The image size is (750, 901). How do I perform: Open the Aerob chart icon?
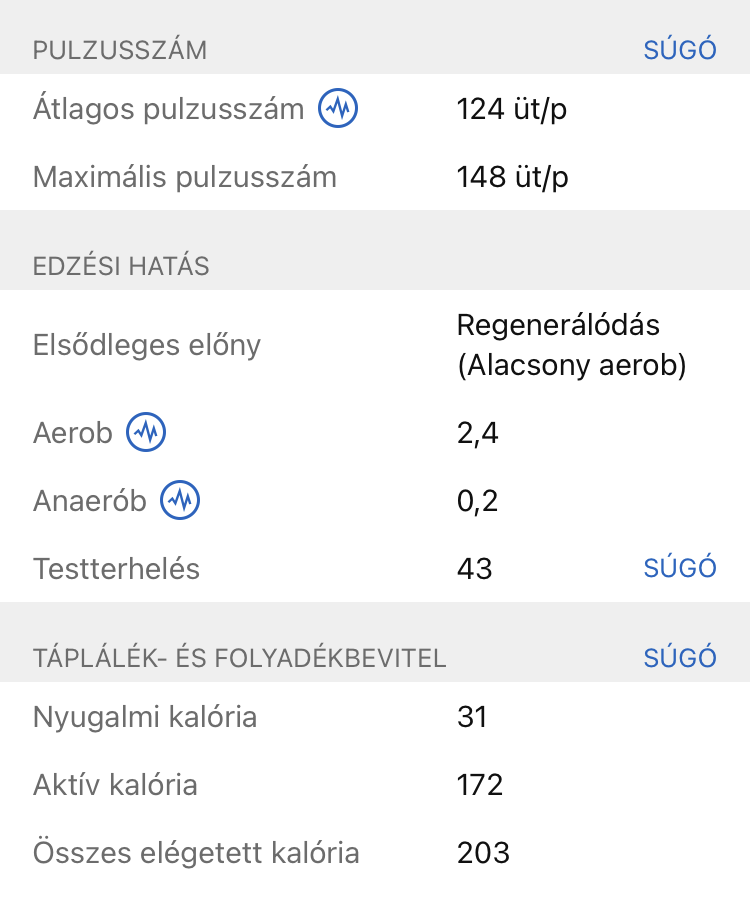[x=146, y=433]
